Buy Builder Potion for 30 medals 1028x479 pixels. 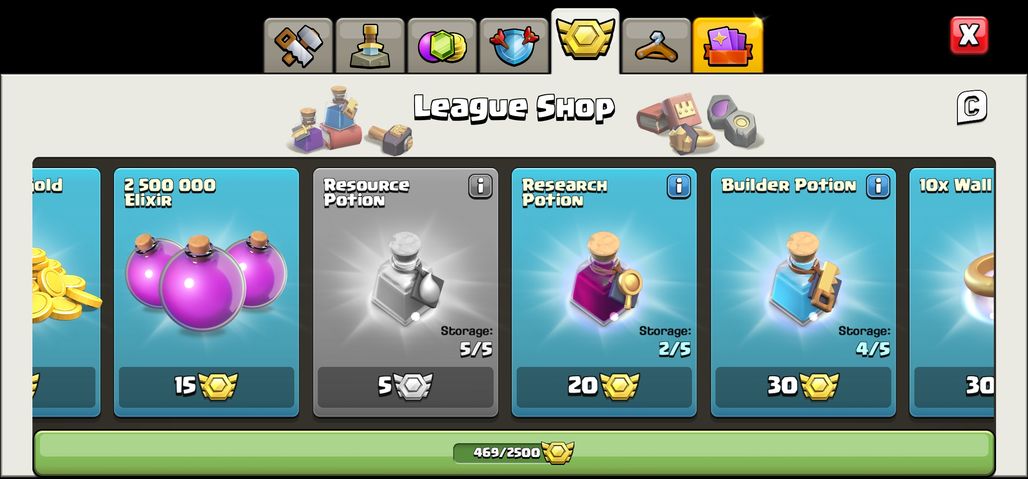pyautogui.click(x=803, y=387)
